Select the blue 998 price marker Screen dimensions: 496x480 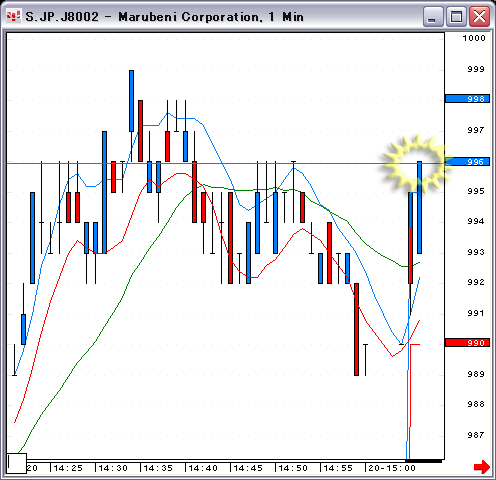[467, 99]
